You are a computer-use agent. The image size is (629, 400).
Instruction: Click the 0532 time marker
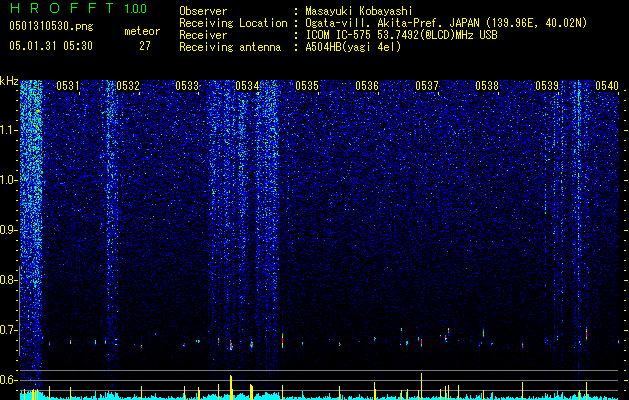[128, 85]
